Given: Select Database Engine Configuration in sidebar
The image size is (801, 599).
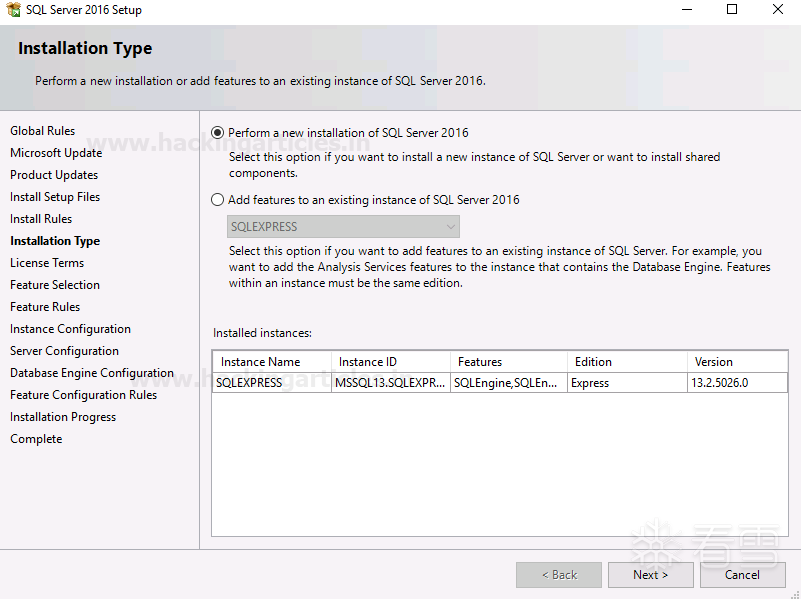Looking at the screenshot, I should click(x=92, y=373).
